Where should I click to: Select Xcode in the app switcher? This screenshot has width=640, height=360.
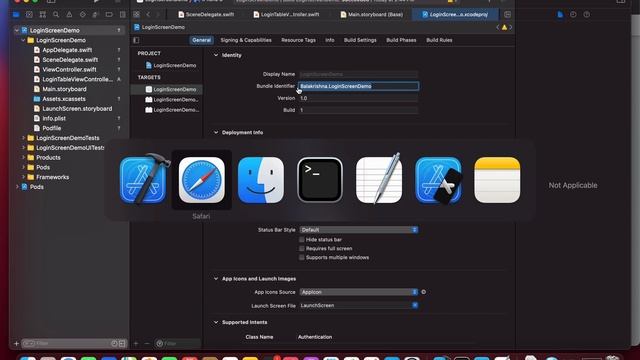coord(143,180)
